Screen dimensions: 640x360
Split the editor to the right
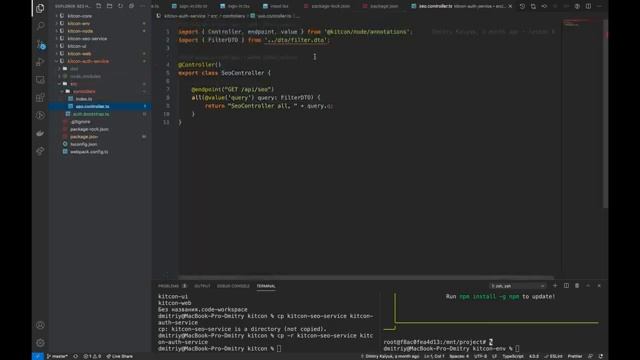[x=588, y=6]
